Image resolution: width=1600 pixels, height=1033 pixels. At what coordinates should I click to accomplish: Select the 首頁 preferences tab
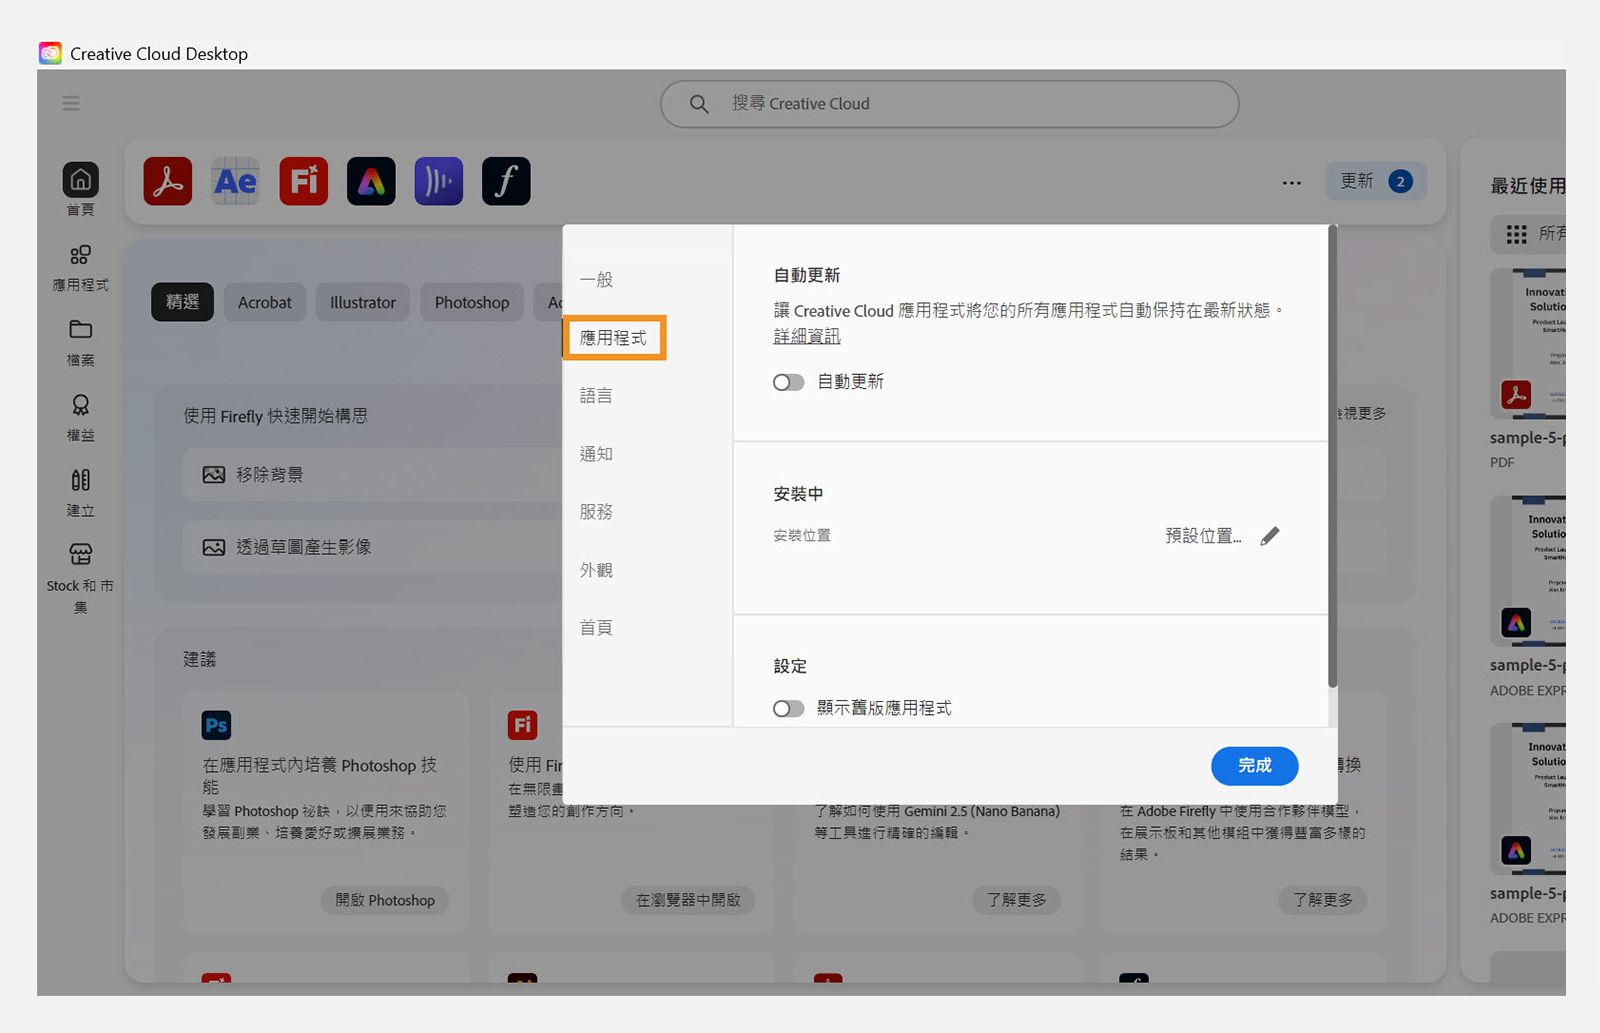597,628
